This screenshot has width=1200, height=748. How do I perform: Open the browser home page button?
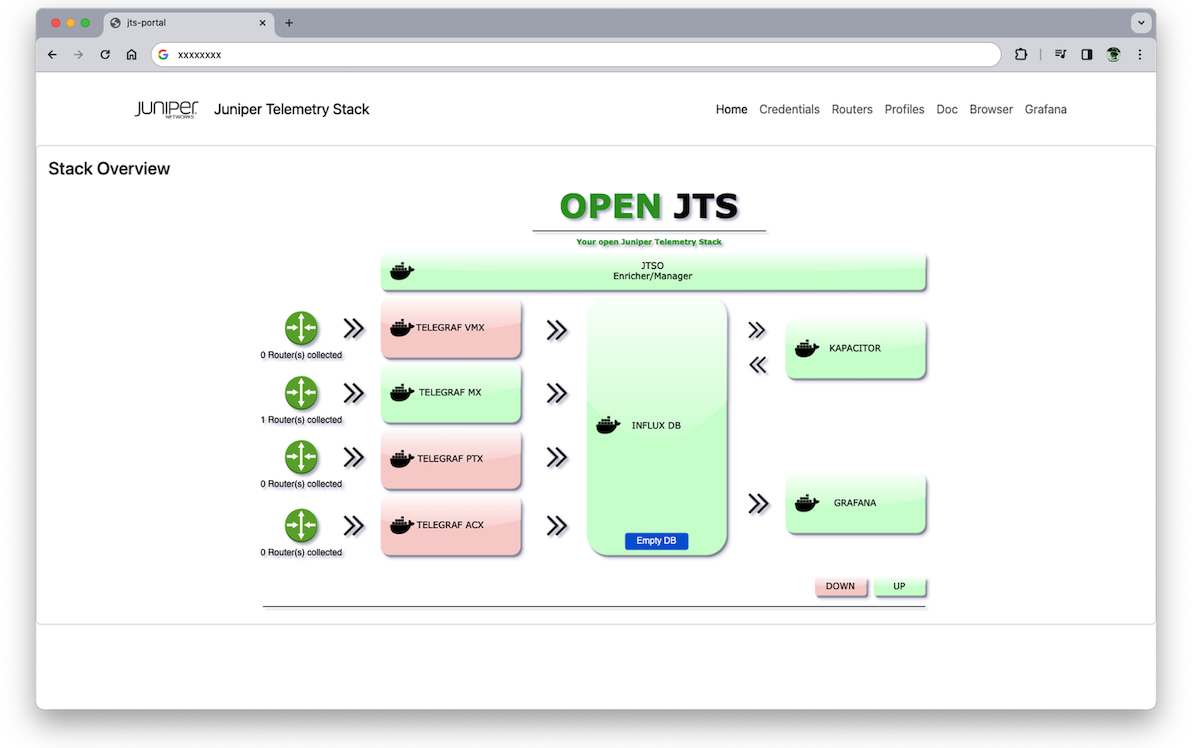click(x=131, y=55)
